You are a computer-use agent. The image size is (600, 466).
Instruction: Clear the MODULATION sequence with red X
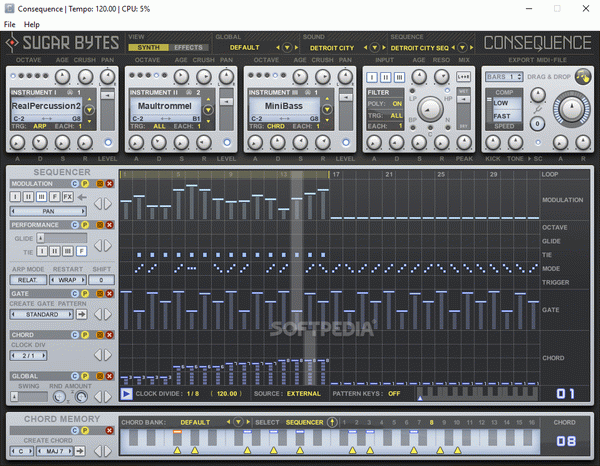(109, 184)
